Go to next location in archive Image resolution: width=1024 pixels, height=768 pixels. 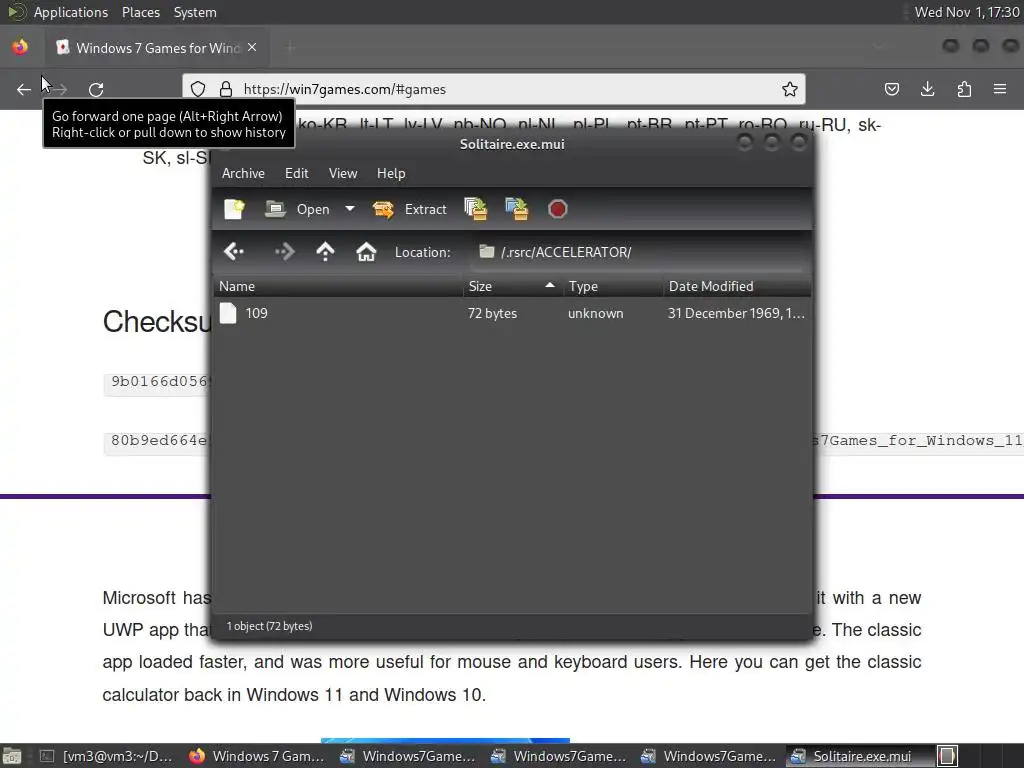pos(284,251)
